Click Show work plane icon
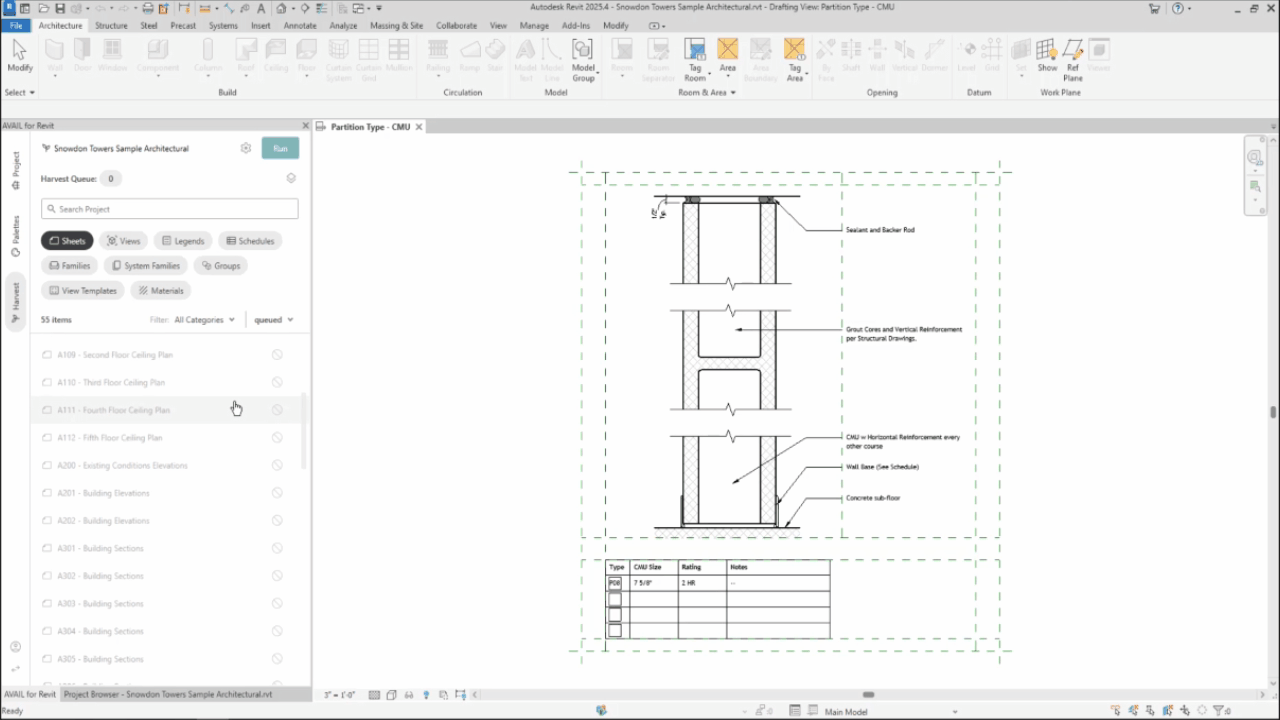 (1047, 56)
